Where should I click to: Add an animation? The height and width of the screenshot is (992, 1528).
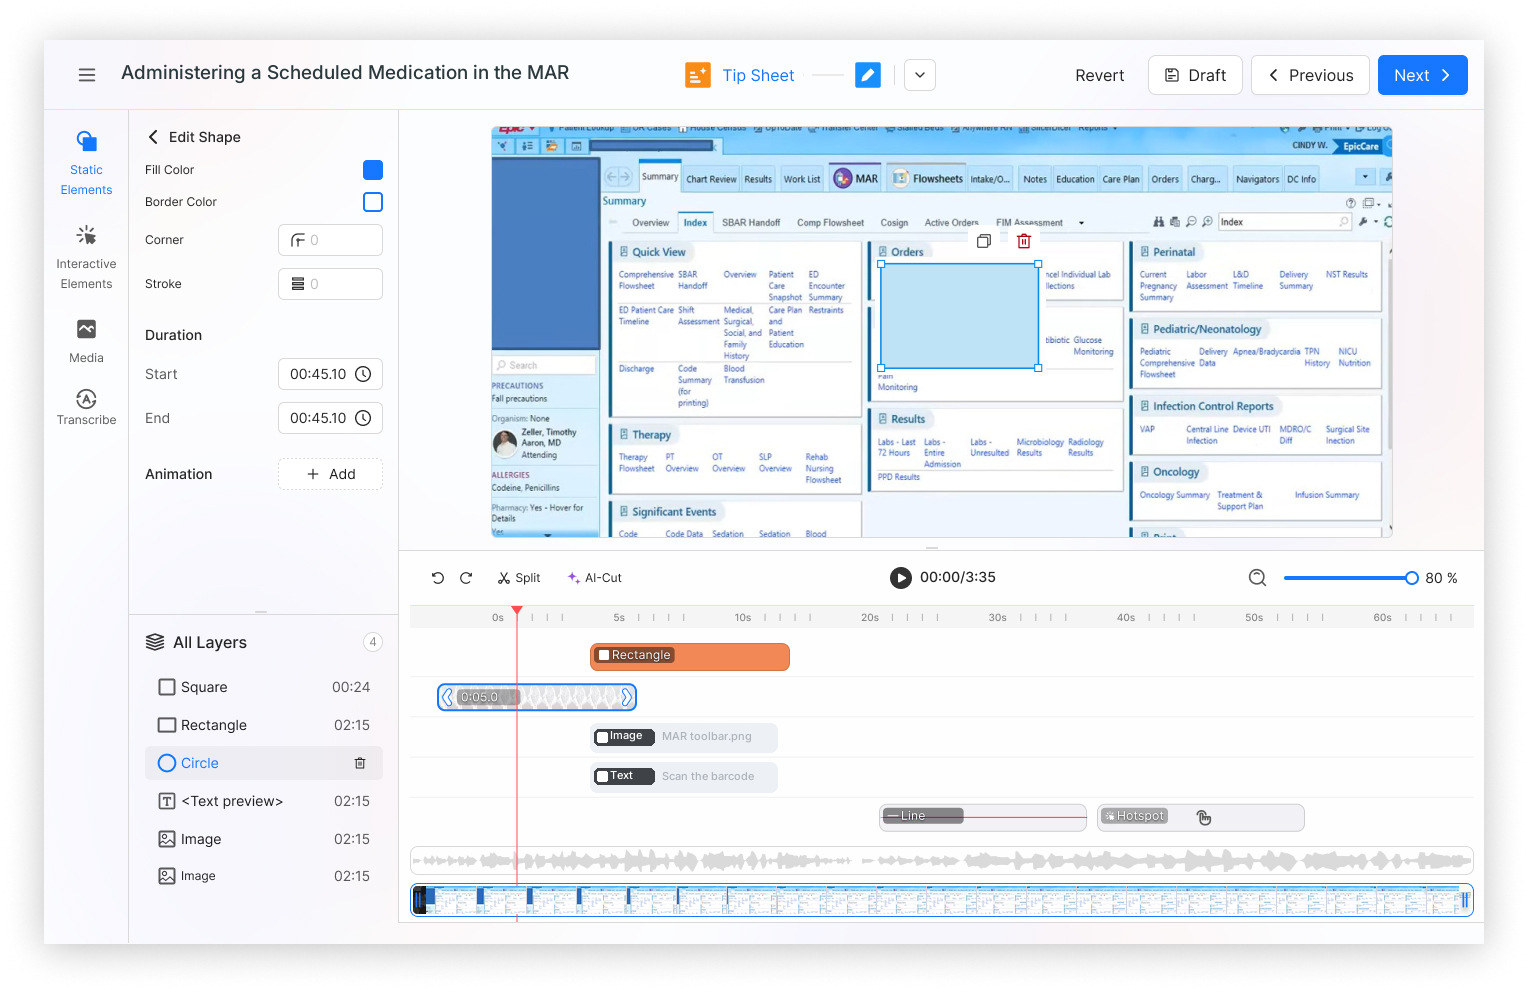(330, 474)
